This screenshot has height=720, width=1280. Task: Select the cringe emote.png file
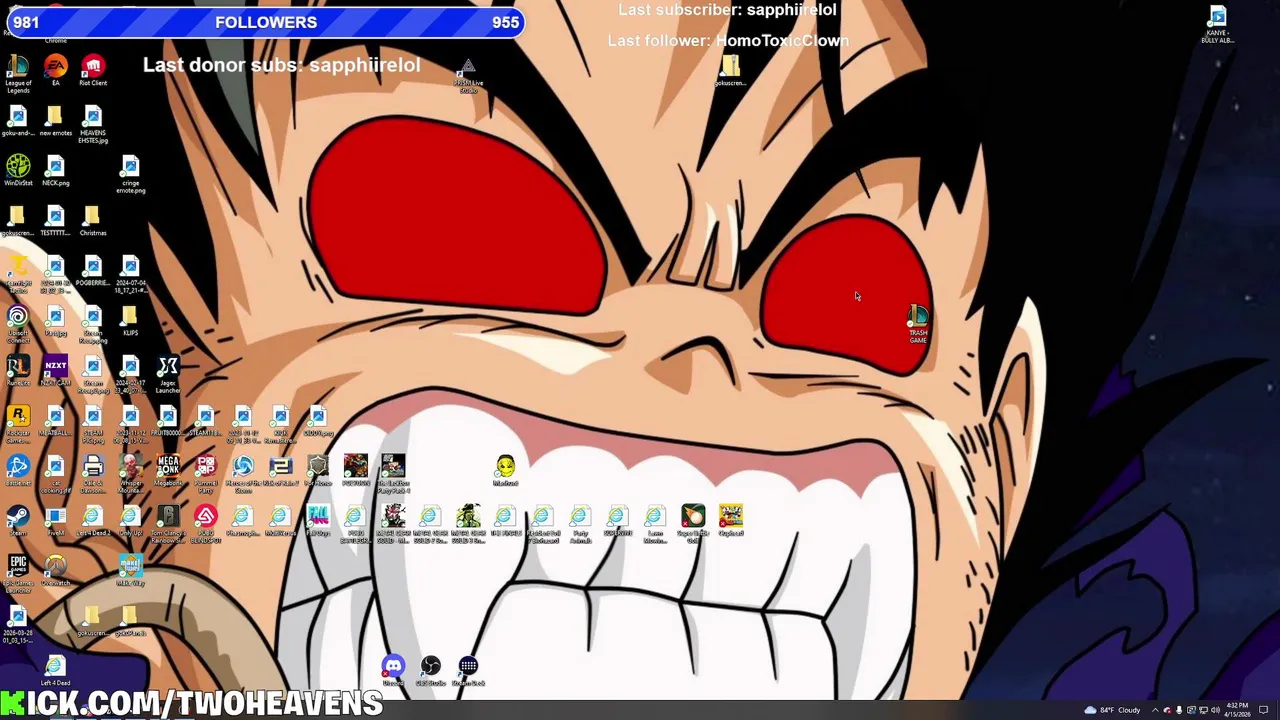point(130,174)
